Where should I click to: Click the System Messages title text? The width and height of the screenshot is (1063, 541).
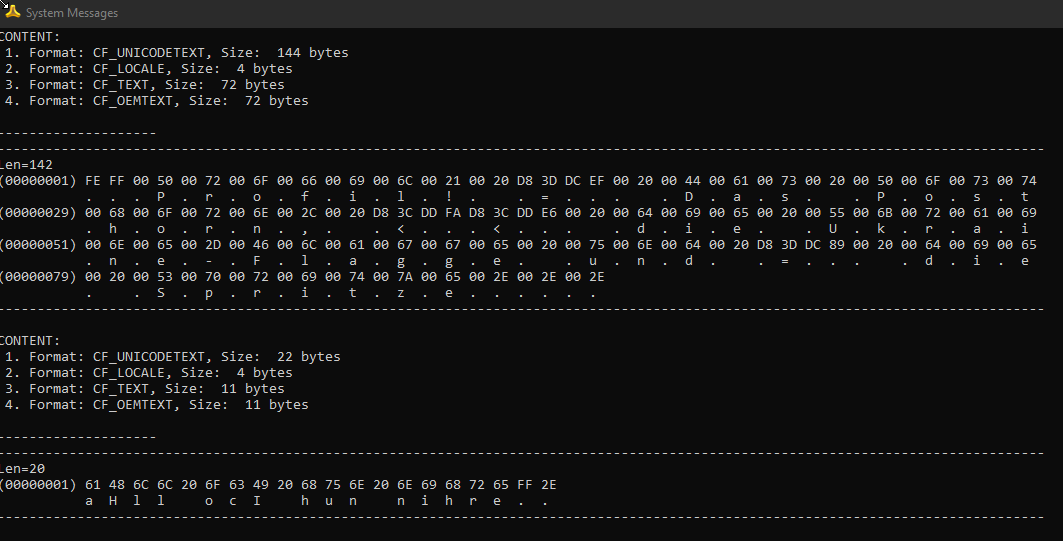click(x=72, y=13)
